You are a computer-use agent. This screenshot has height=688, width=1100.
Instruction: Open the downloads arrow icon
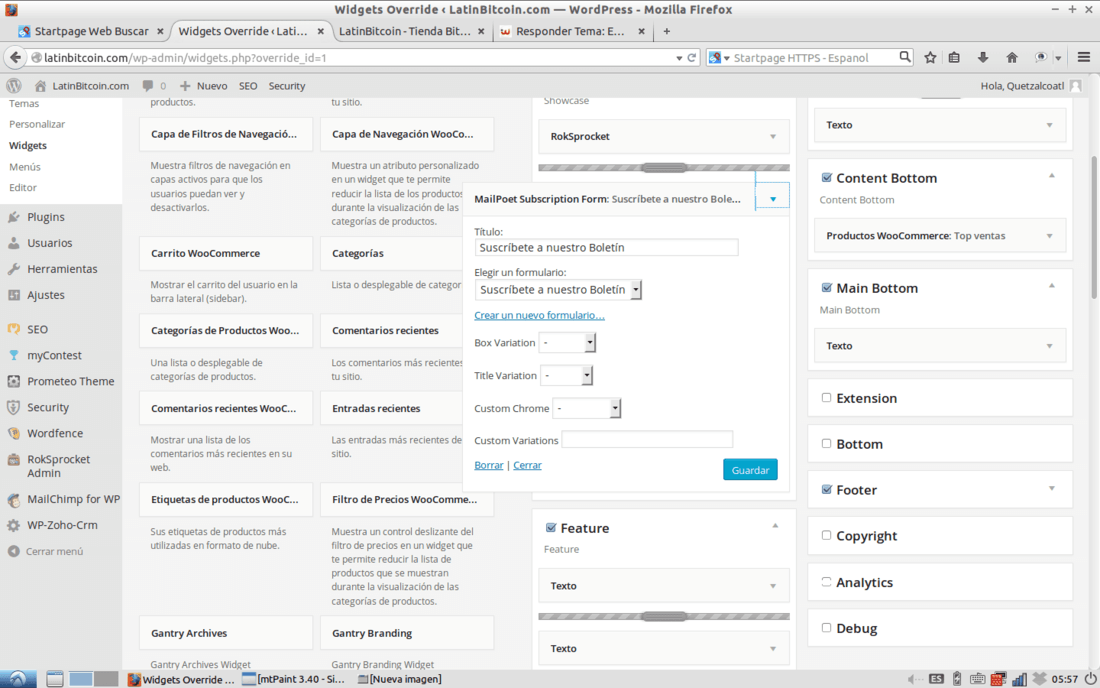983,58
